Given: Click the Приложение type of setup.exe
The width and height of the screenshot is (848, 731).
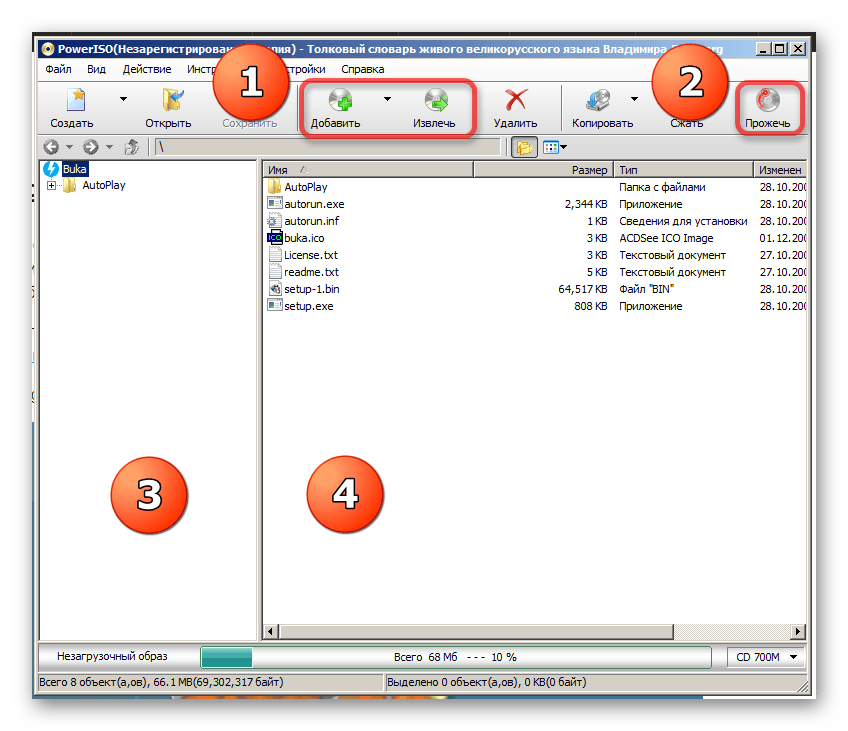Looking at the screenshot, I should click(x=651, y=307).
